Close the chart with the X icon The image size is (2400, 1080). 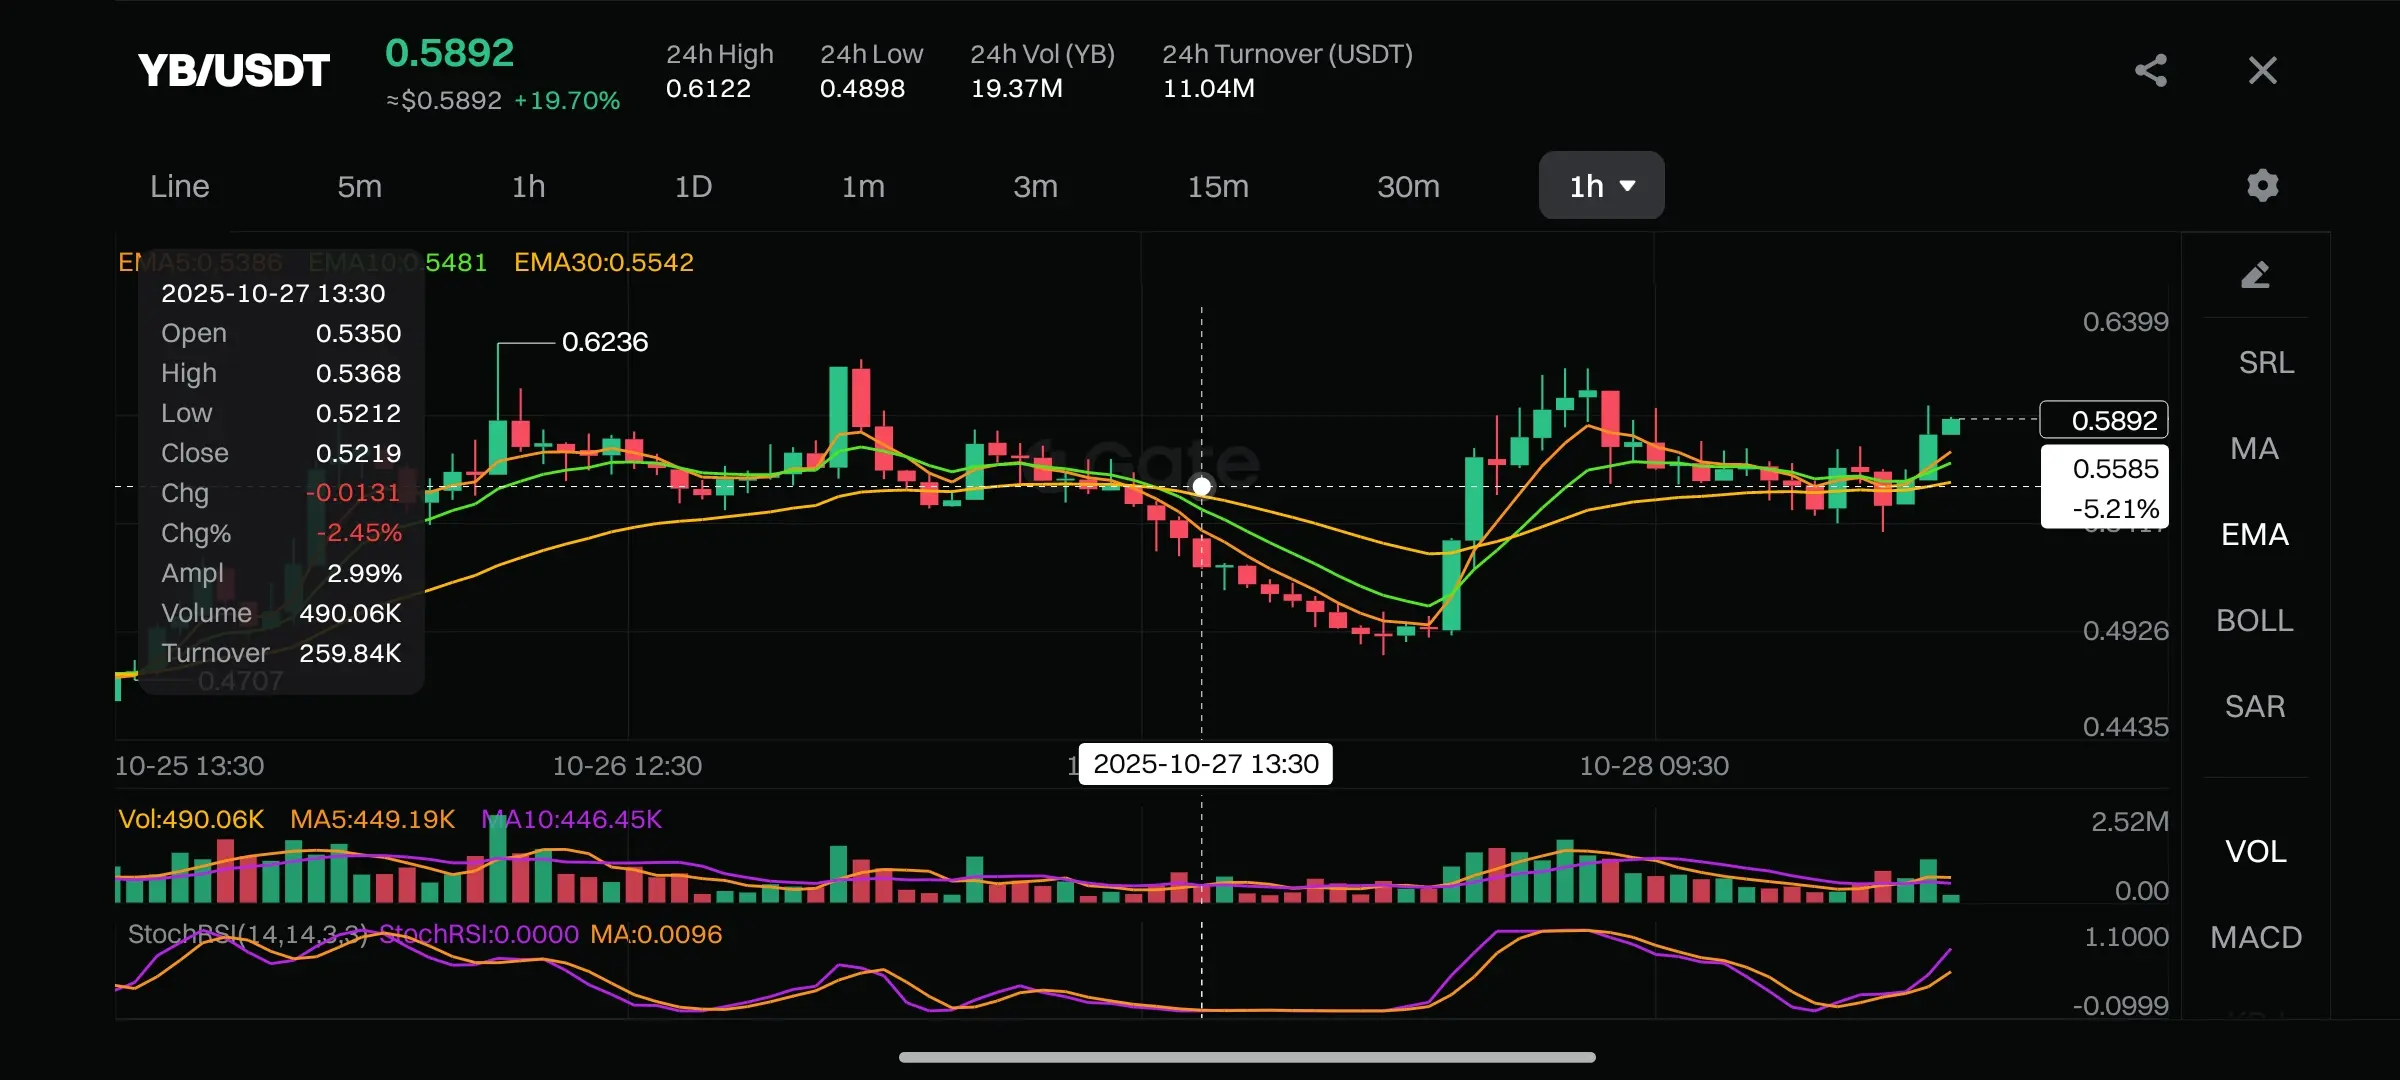(2262, 70)
